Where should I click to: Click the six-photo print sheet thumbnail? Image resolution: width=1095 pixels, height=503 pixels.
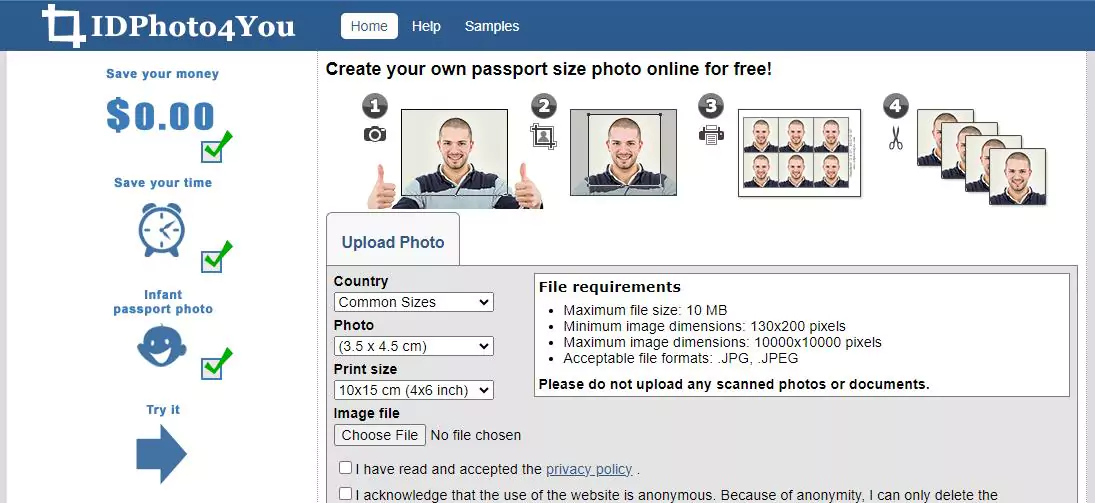(x=799, y=153)
